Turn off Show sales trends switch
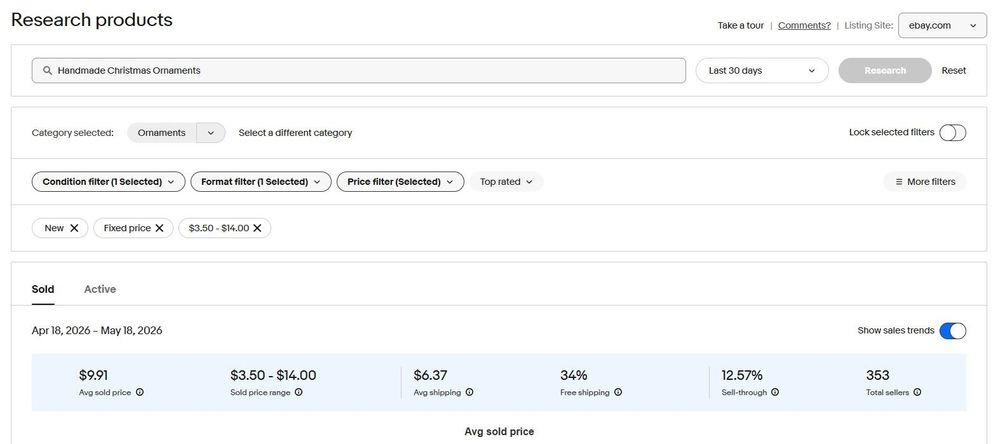The image size is (998, 444). 952,331
